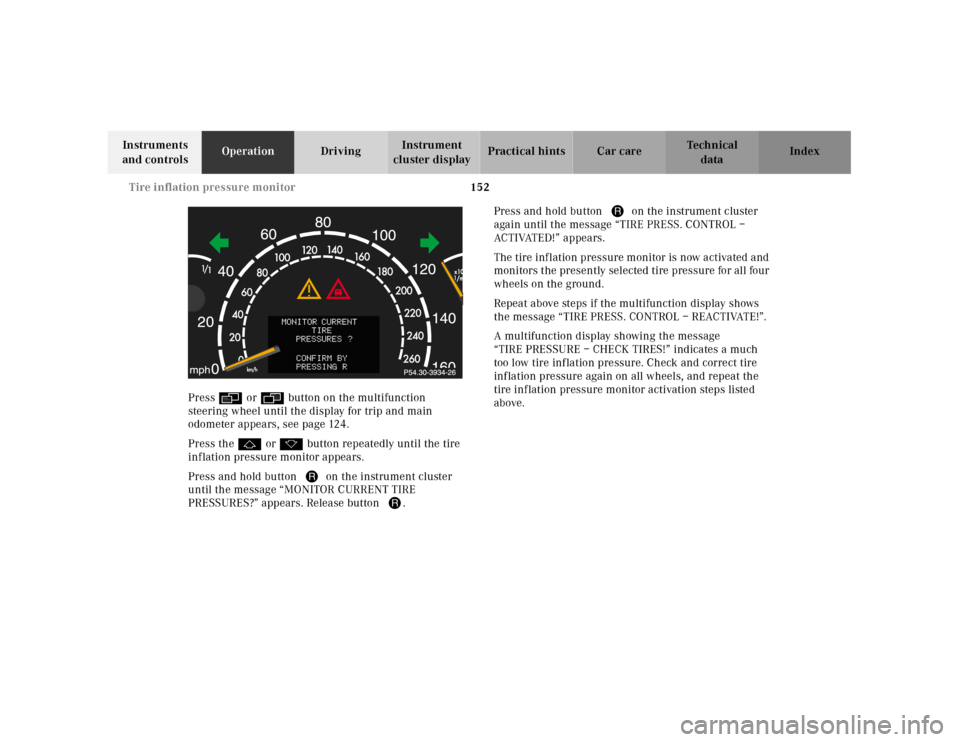The width and height of the screenshot is (960, 742).
Task: Switch to the Driving tab
Action: [x=340, y=152]
